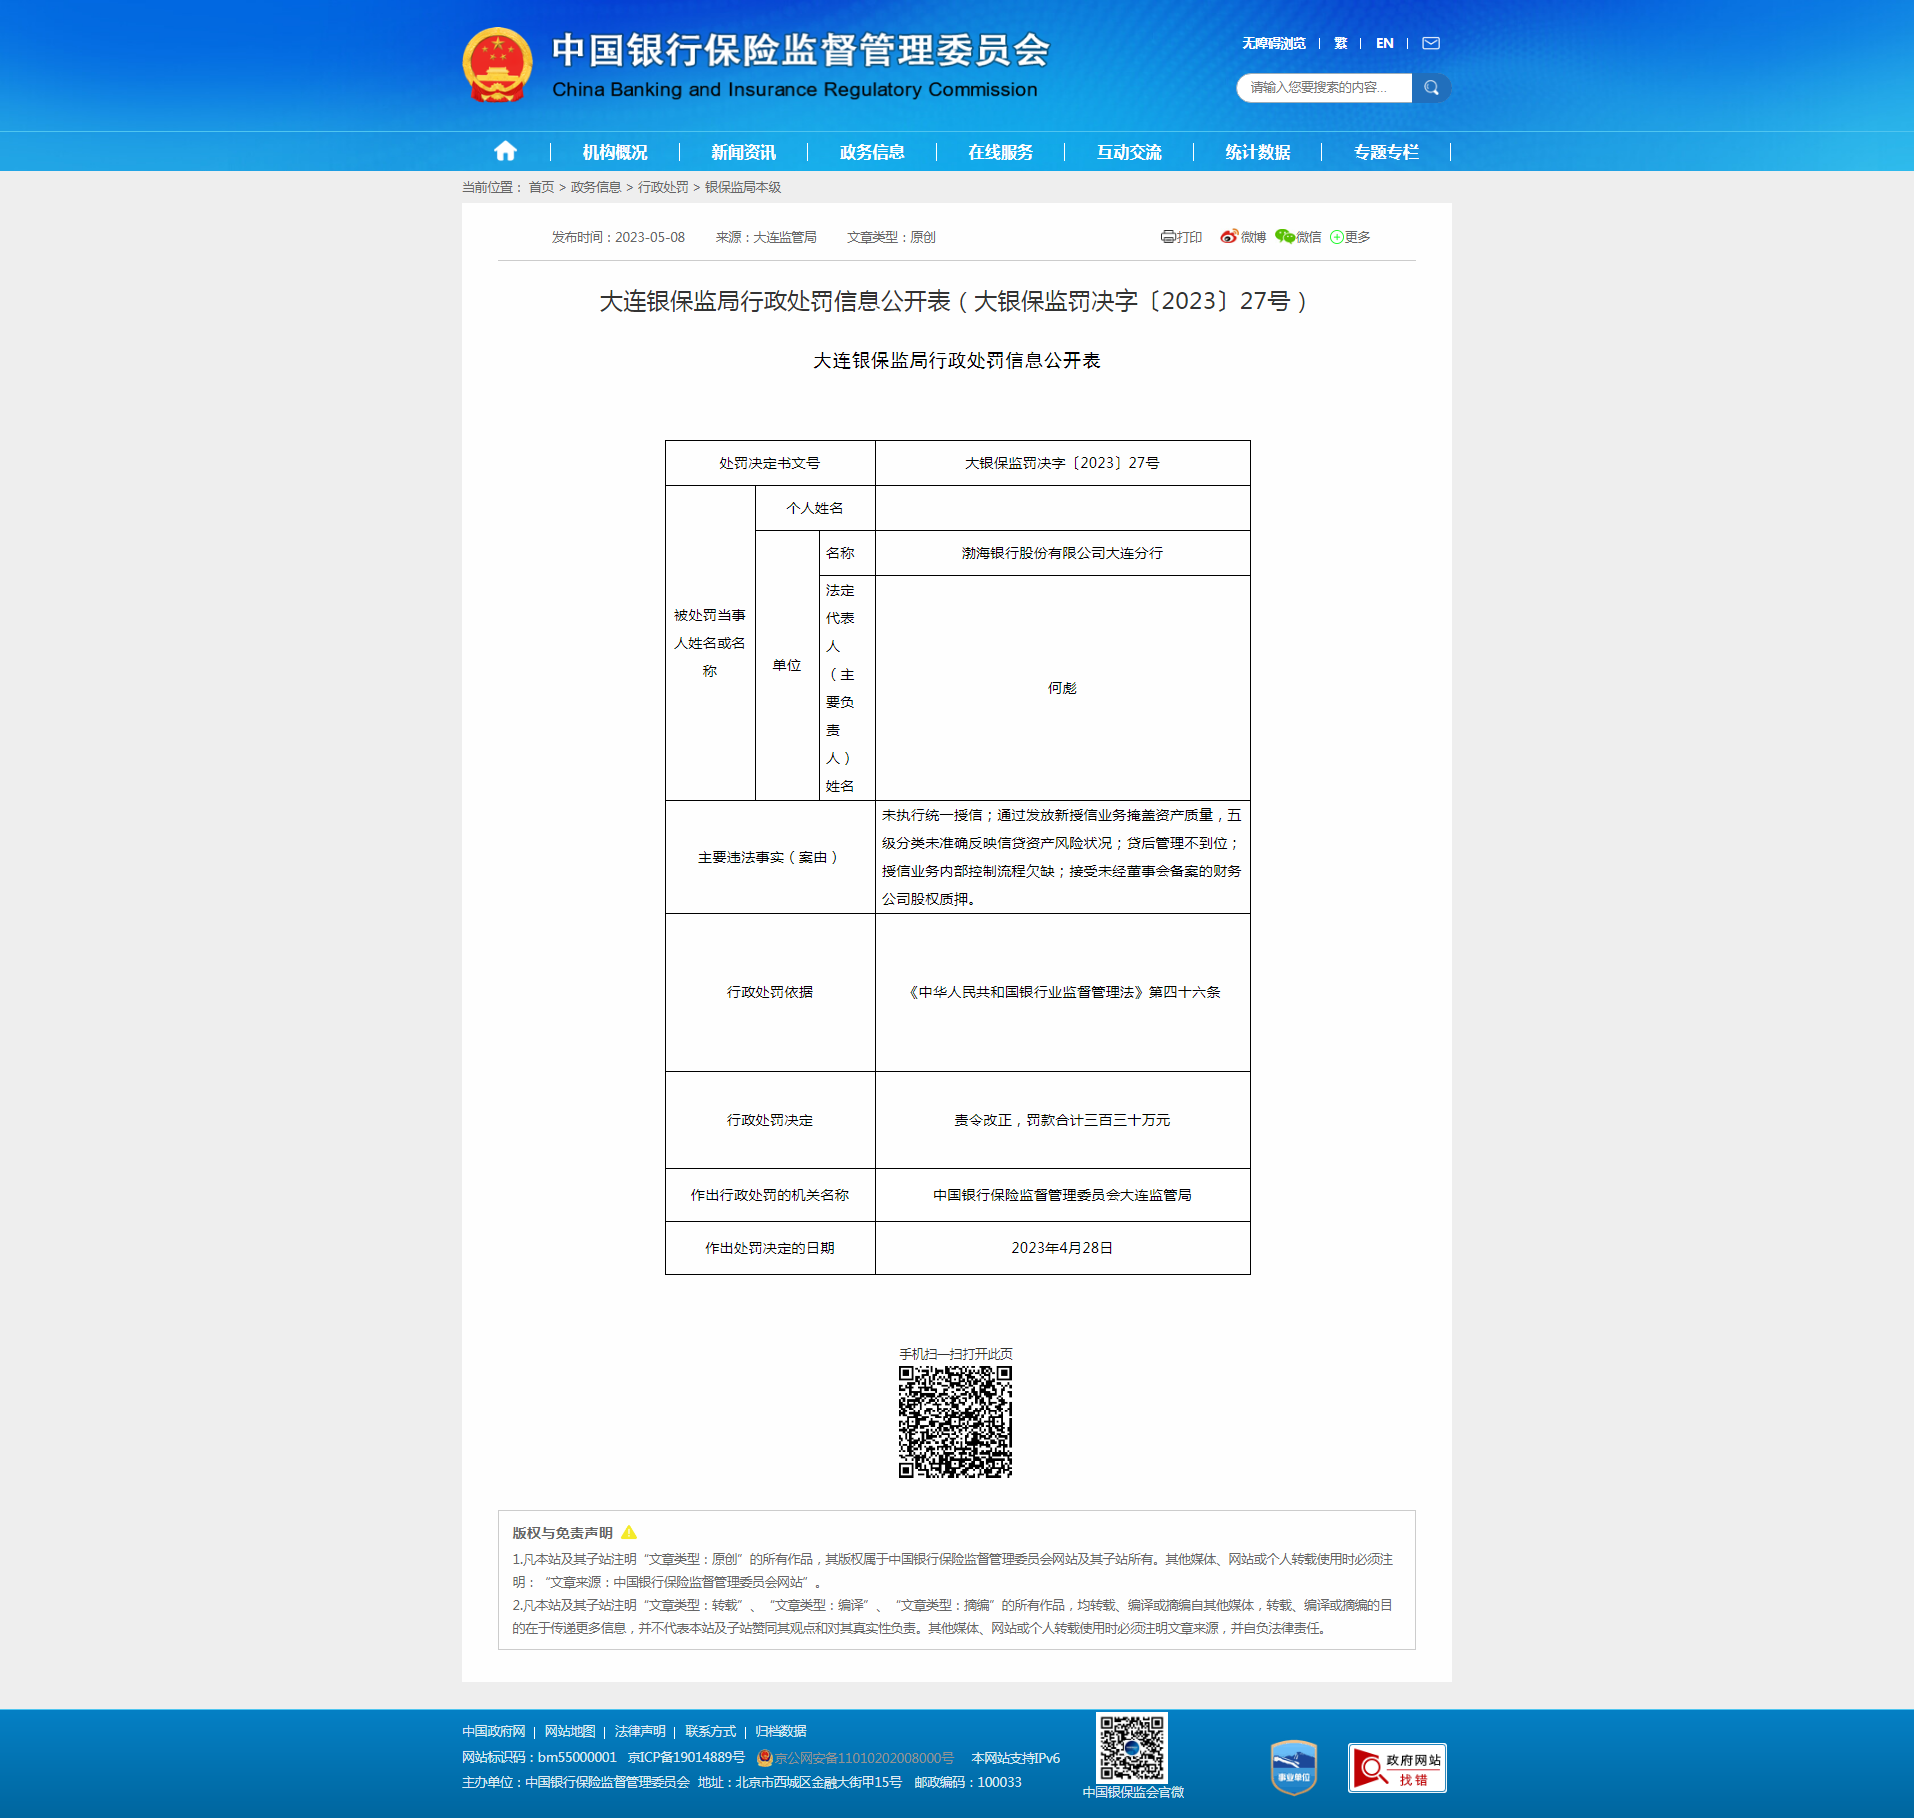The image size is (1914, 1818).
Task: Open the email envelope icon
Action: click(1431, 43)
